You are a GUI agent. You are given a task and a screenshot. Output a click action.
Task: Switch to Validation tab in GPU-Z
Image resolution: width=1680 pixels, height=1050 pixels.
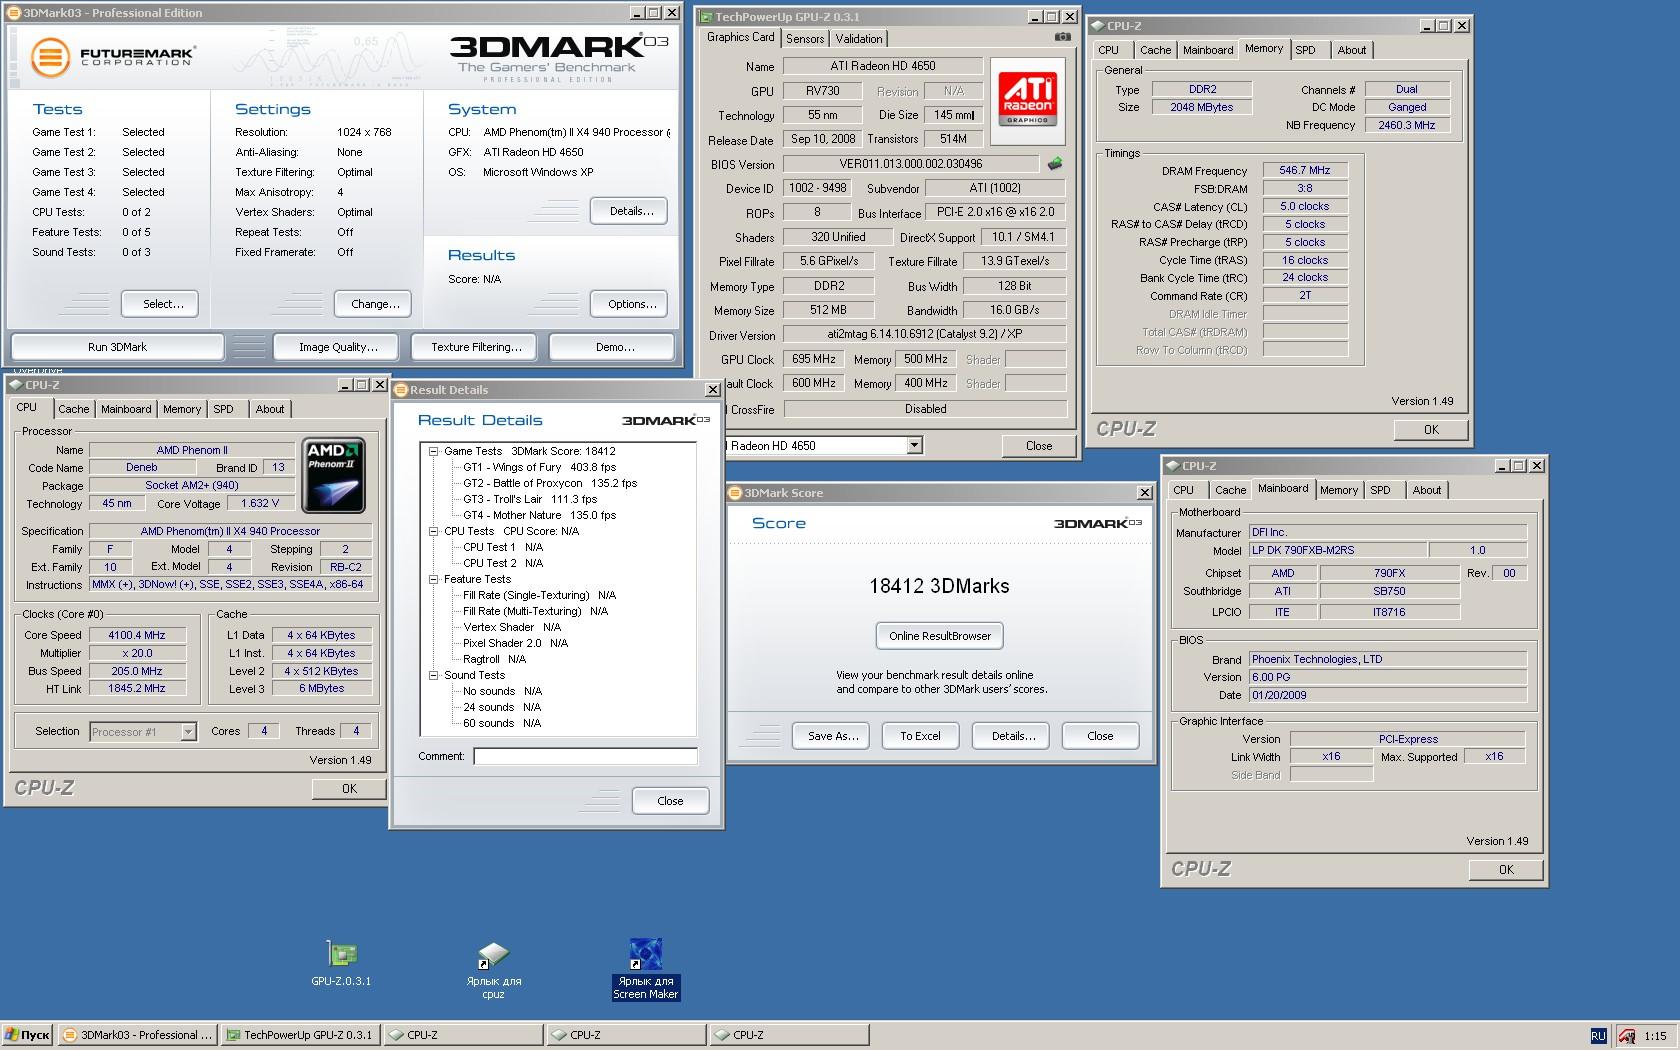click(859, 39)
